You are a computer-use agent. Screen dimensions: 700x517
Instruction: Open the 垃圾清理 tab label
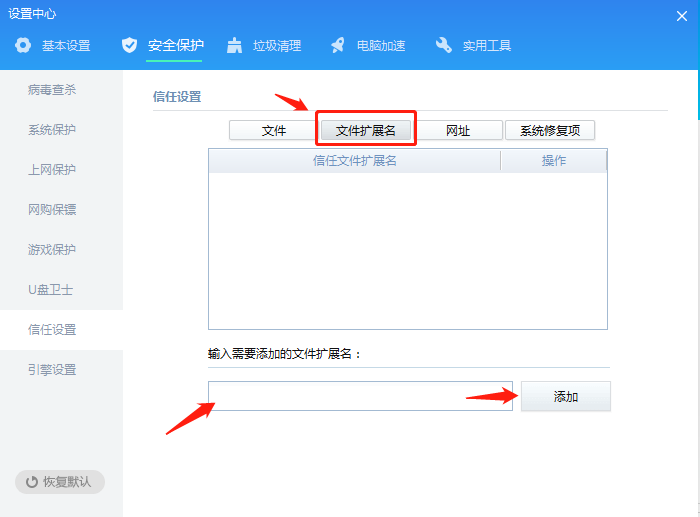(x=277, y=46)
